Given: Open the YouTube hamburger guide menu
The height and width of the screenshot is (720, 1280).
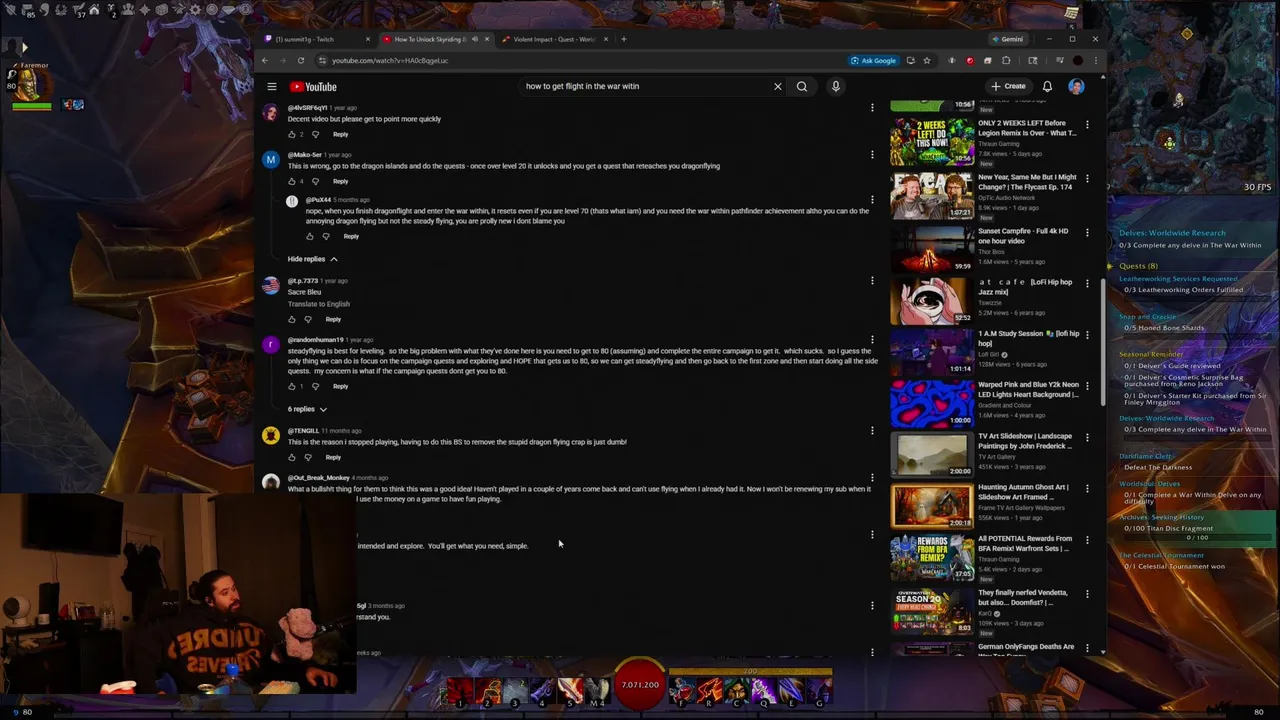Looking at the screenshot, I should (x=271, y=87).
